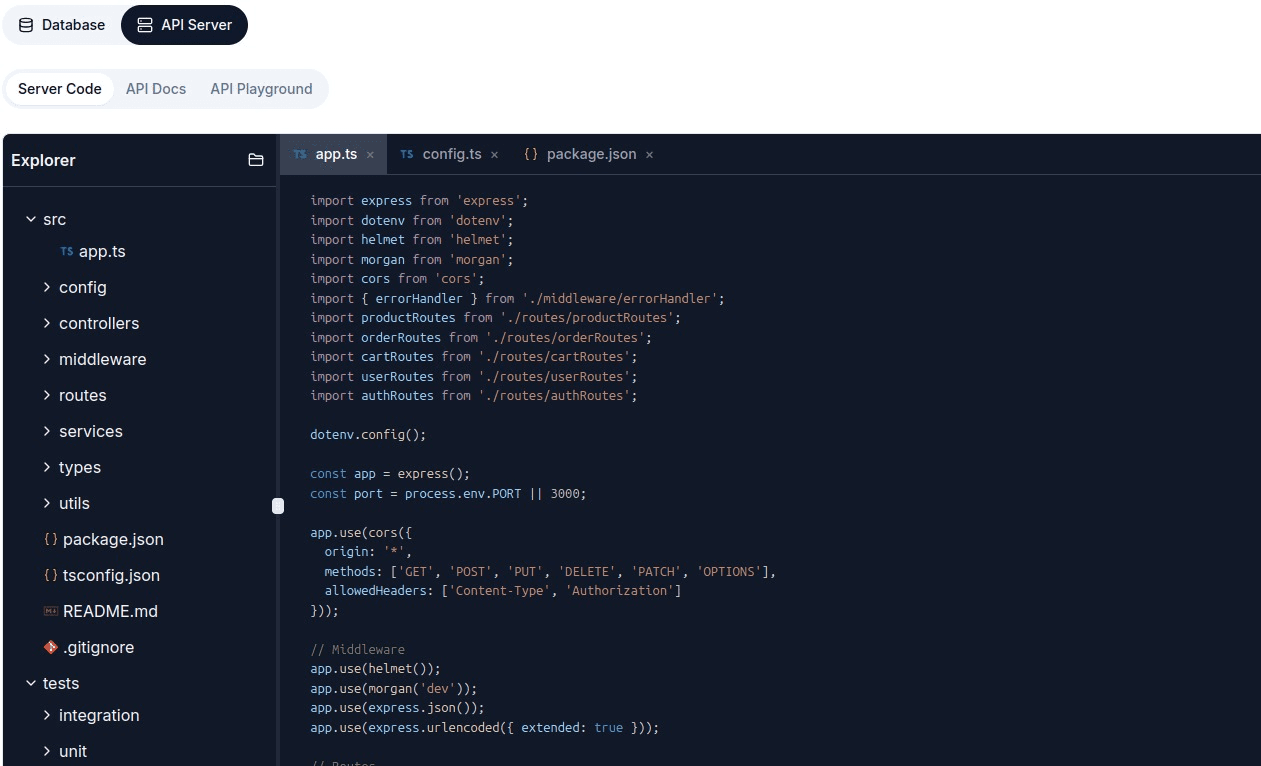Switch to the package.json editor tab

click(588, 155)
